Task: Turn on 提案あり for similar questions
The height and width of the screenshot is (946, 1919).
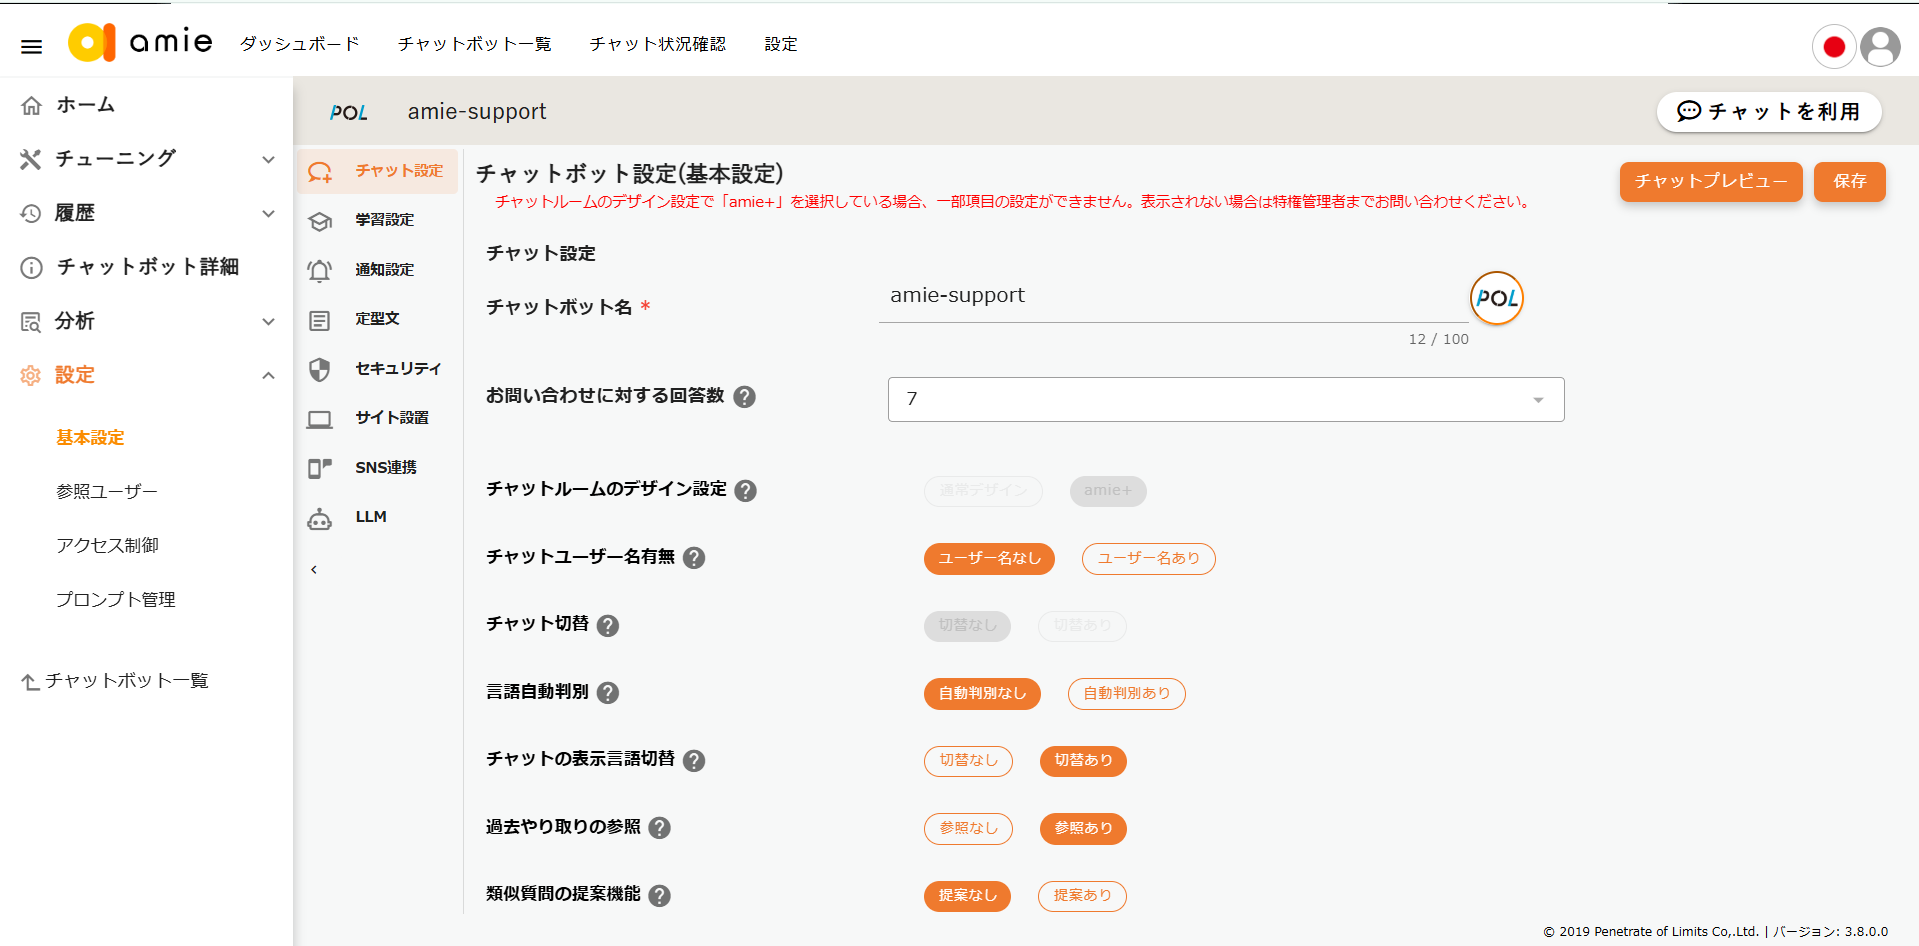Action: [x=1082, y=896]
